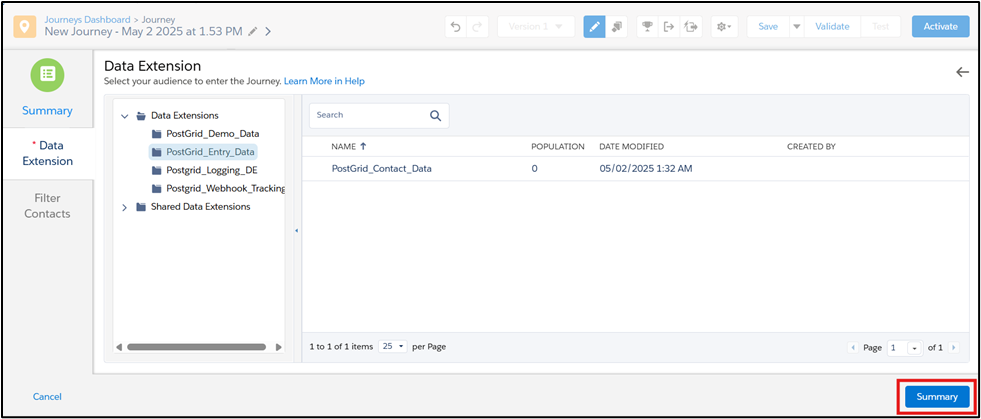The width and height of the screenshot is (981, 419).
Task: Click the redo arrow icon
Action: pyautogui.click(x=477, y=27)
